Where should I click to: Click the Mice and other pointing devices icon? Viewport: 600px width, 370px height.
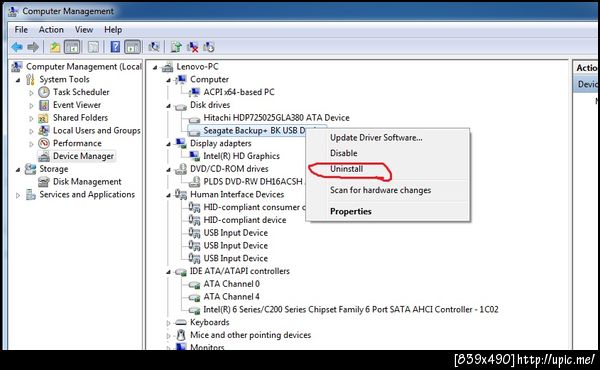coord(181,335)
